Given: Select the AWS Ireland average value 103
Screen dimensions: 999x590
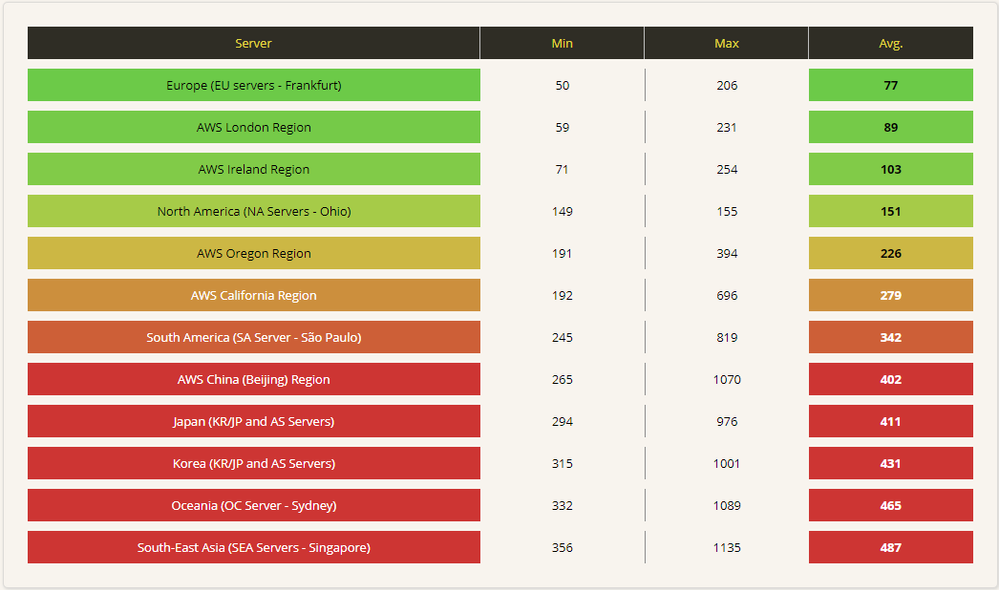Looking at the screenshot, I should click(891, 169).
